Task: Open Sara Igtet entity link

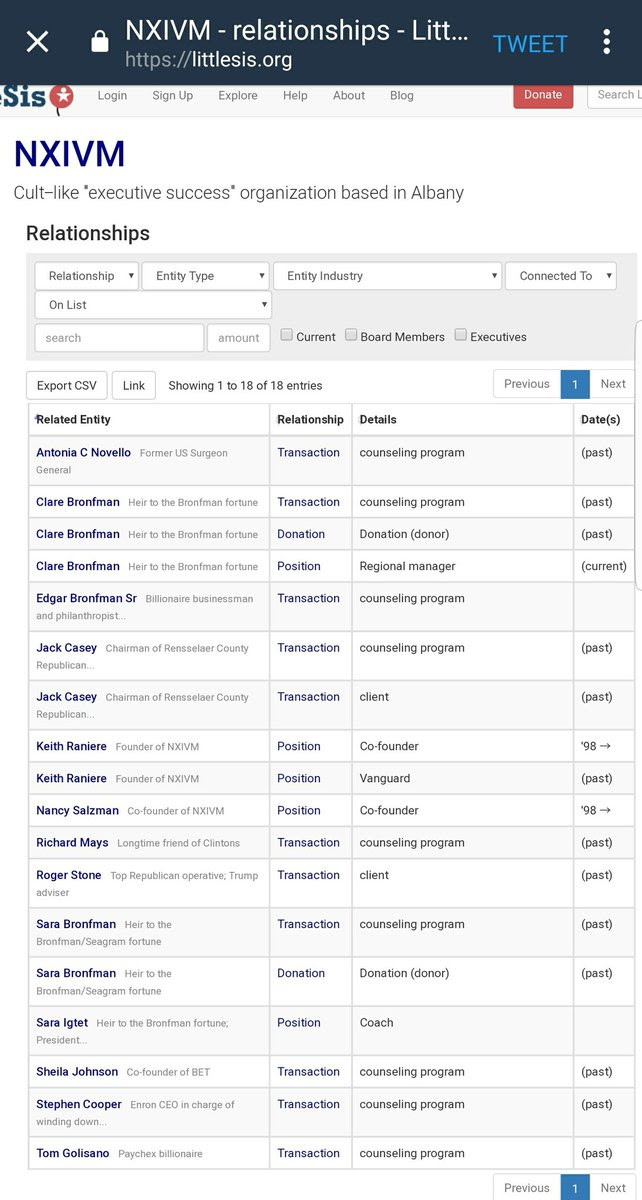Action: [x=62, y=1023]
